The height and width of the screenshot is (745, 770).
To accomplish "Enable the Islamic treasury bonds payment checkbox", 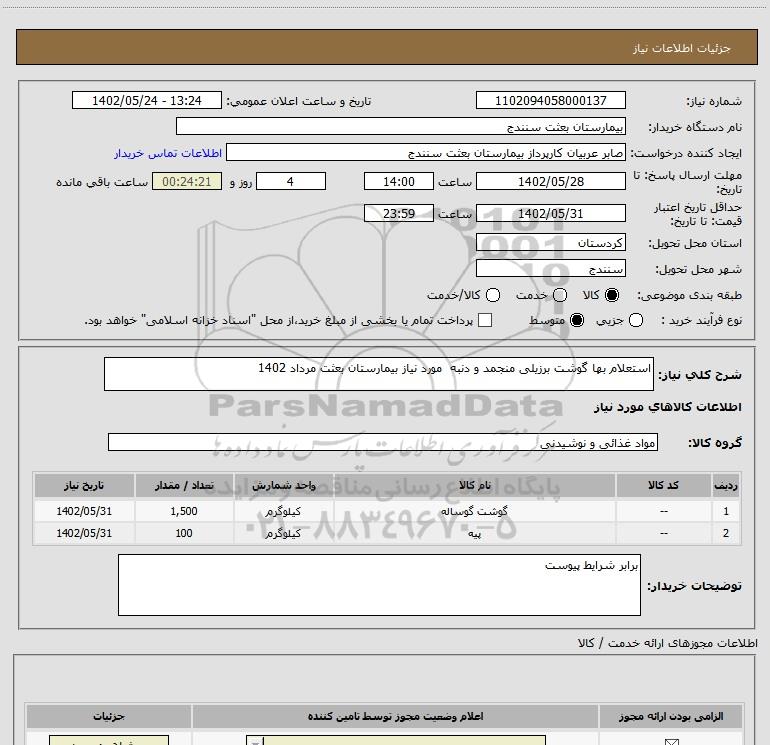I will (486, 320).
